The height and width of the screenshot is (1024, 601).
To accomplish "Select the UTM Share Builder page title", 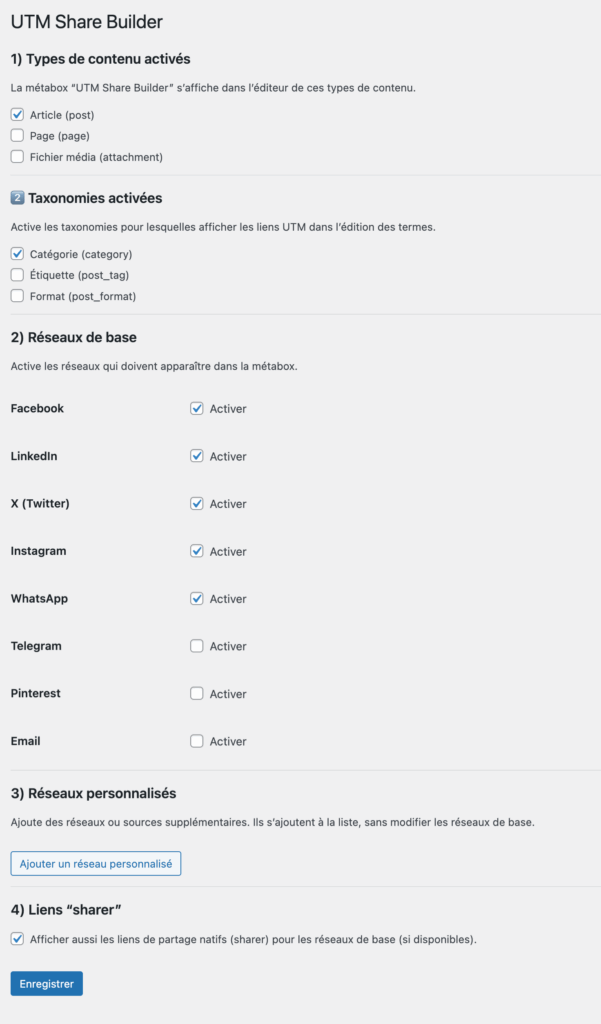I will point(87,20).
